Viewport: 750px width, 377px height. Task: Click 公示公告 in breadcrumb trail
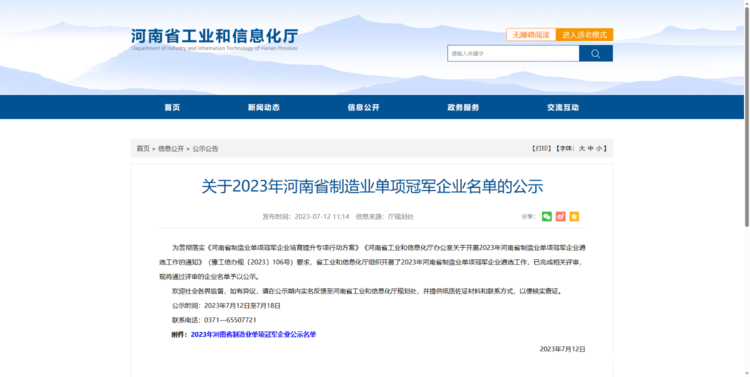pyautogui.click(x=205, y=149)
